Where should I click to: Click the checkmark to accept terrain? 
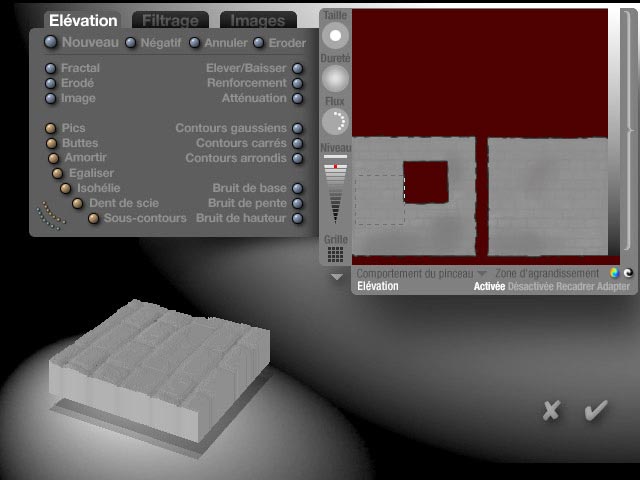pyautogui.click(x=596, y=410)
